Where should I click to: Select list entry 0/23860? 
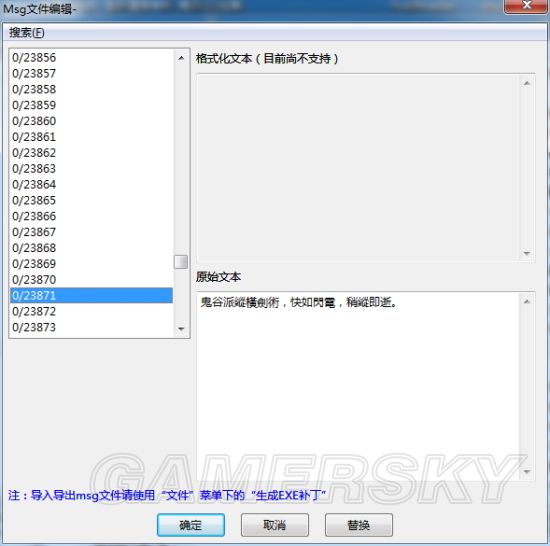point(91,121)
